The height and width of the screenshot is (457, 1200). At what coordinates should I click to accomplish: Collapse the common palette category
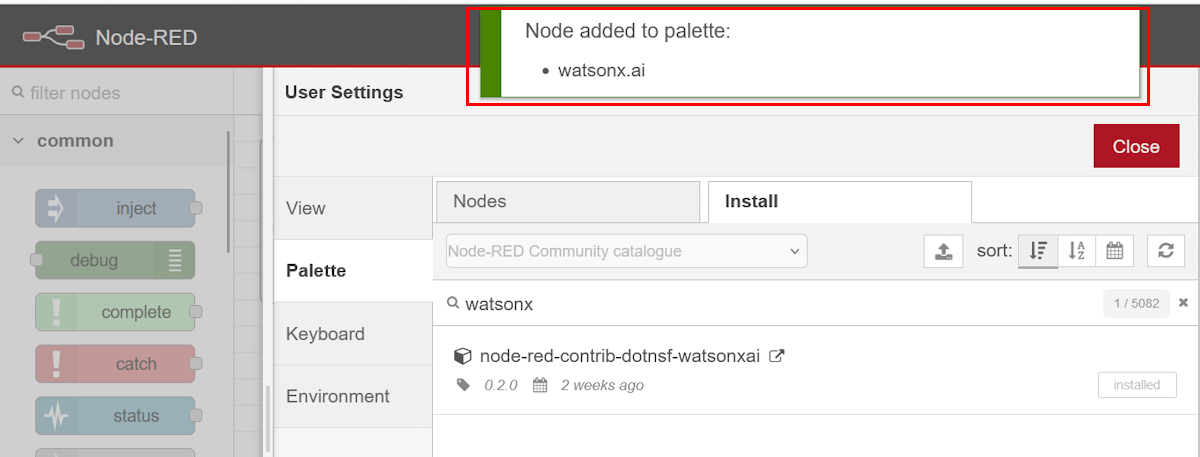coord(18,141)
